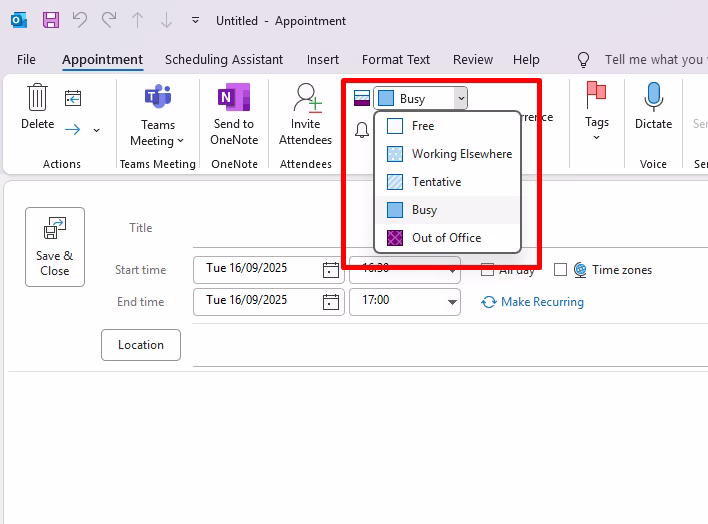Switch to the Scheduling Assistant tab

pyautogui.click(x=224, y=60)
